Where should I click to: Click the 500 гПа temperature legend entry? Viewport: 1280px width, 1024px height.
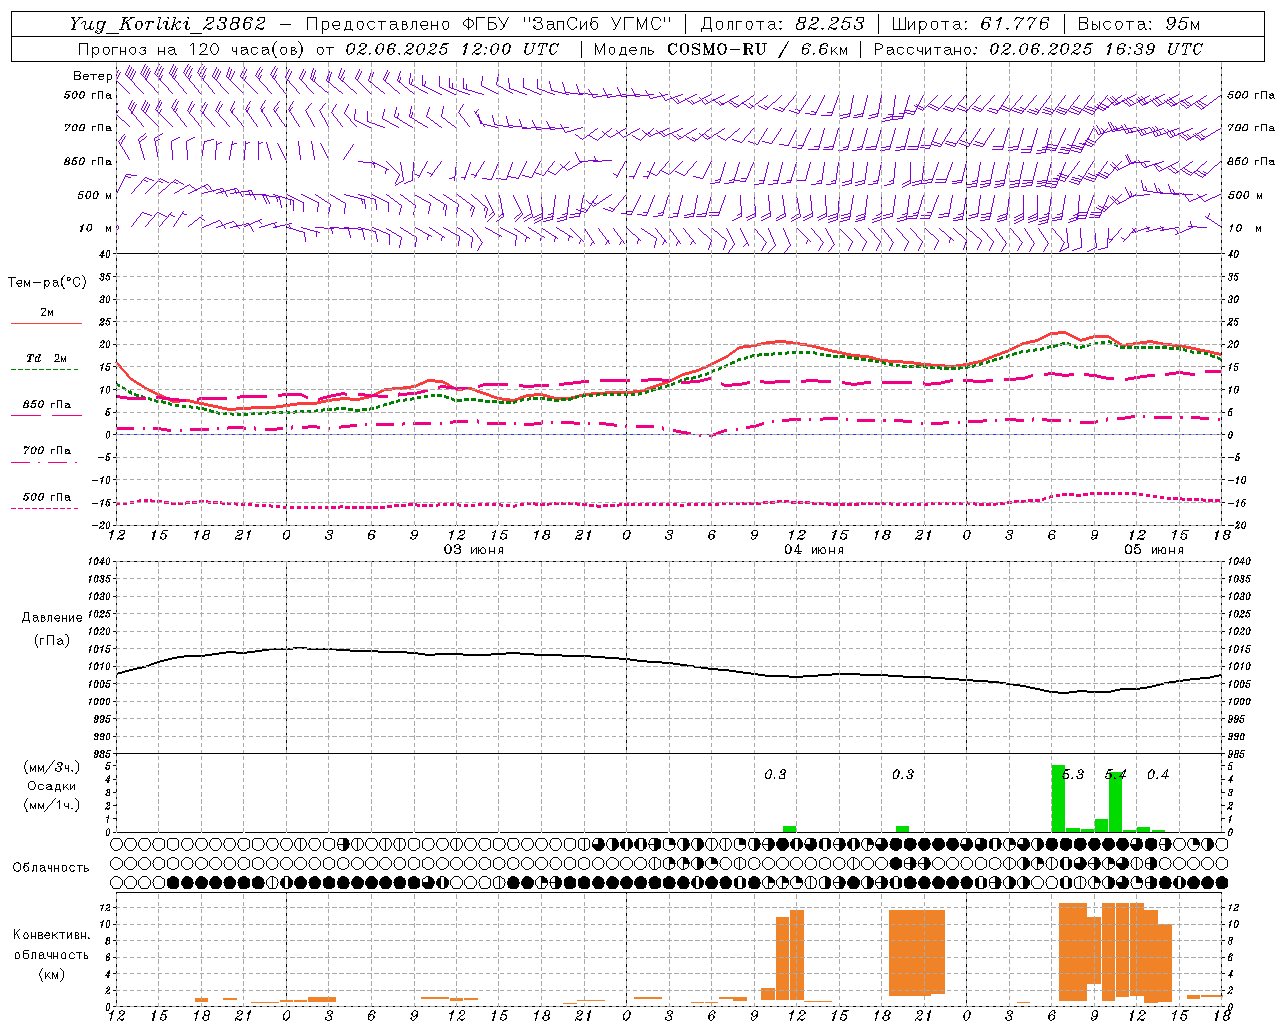point(47,497)
